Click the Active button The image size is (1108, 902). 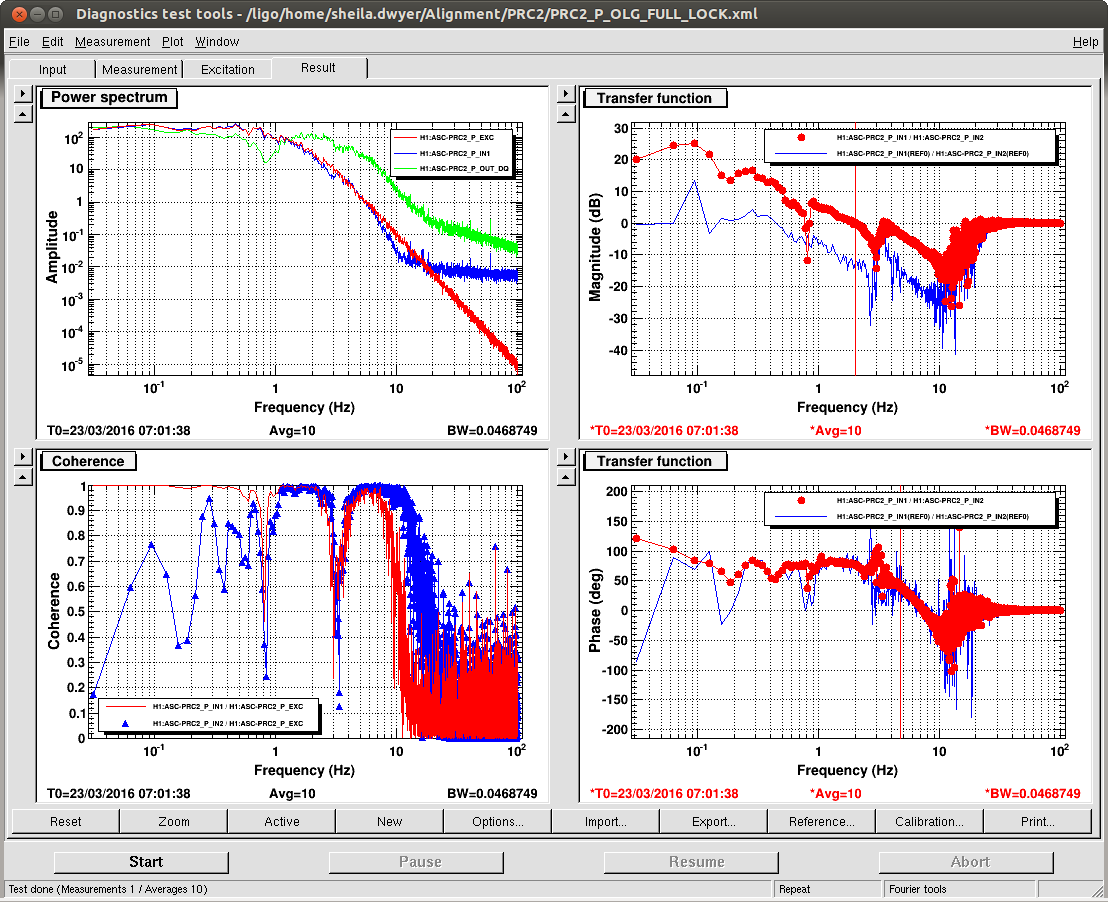[x=282, y=821]
